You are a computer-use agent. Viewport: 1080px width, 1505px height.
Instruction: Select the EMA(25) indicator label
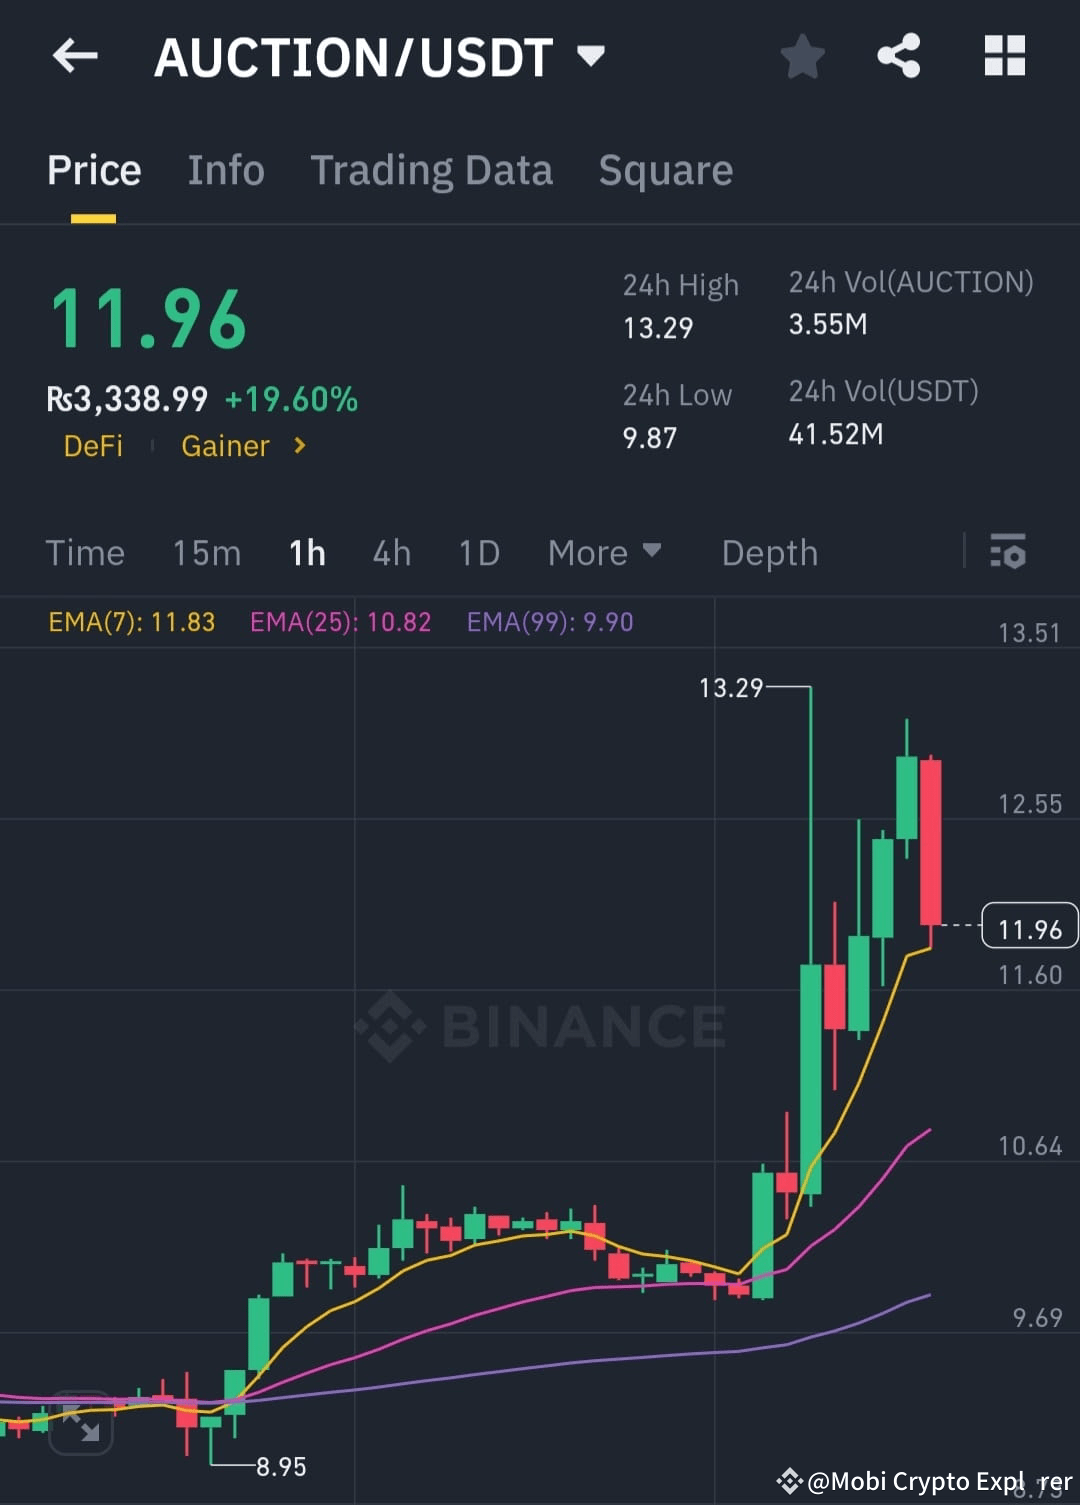tap(340, 621)
